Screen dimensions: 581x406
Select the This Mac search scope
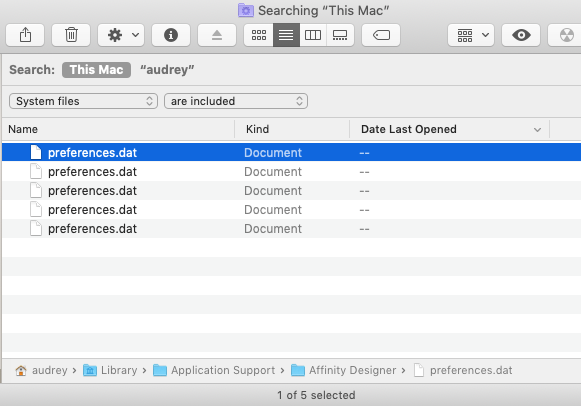point(96,70)
